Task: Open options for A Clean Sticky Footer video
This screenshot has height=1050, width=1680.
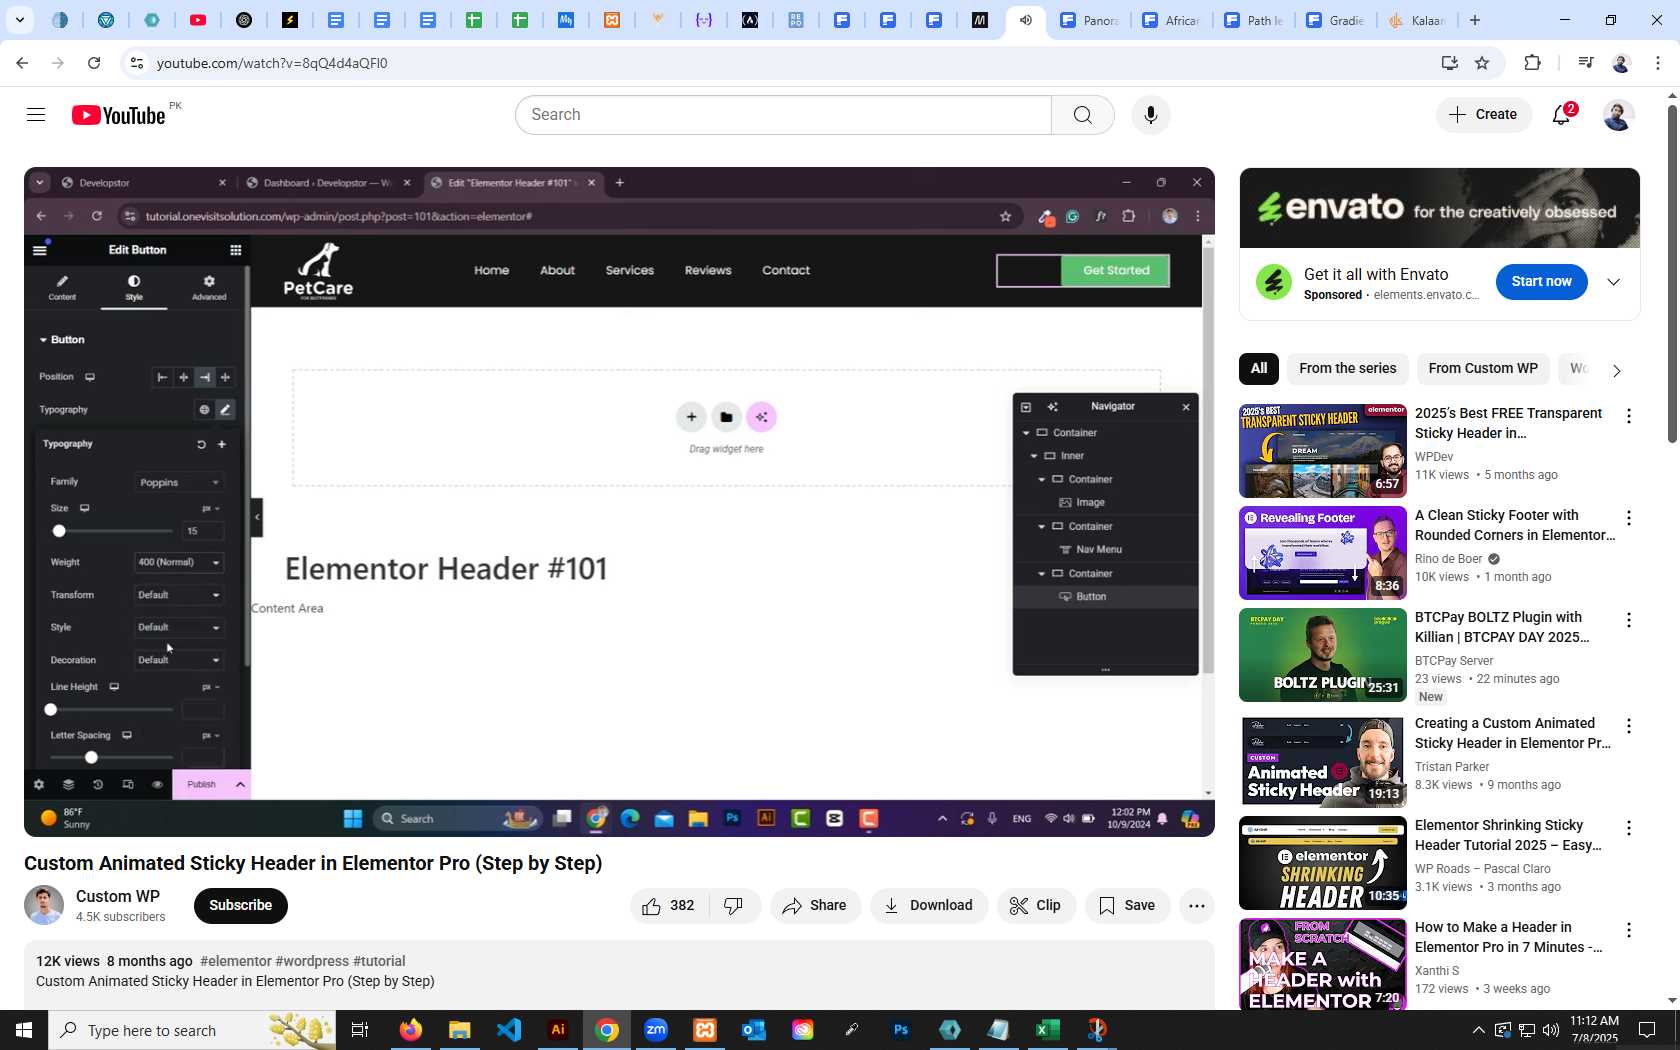Action: pos(1629,518)
